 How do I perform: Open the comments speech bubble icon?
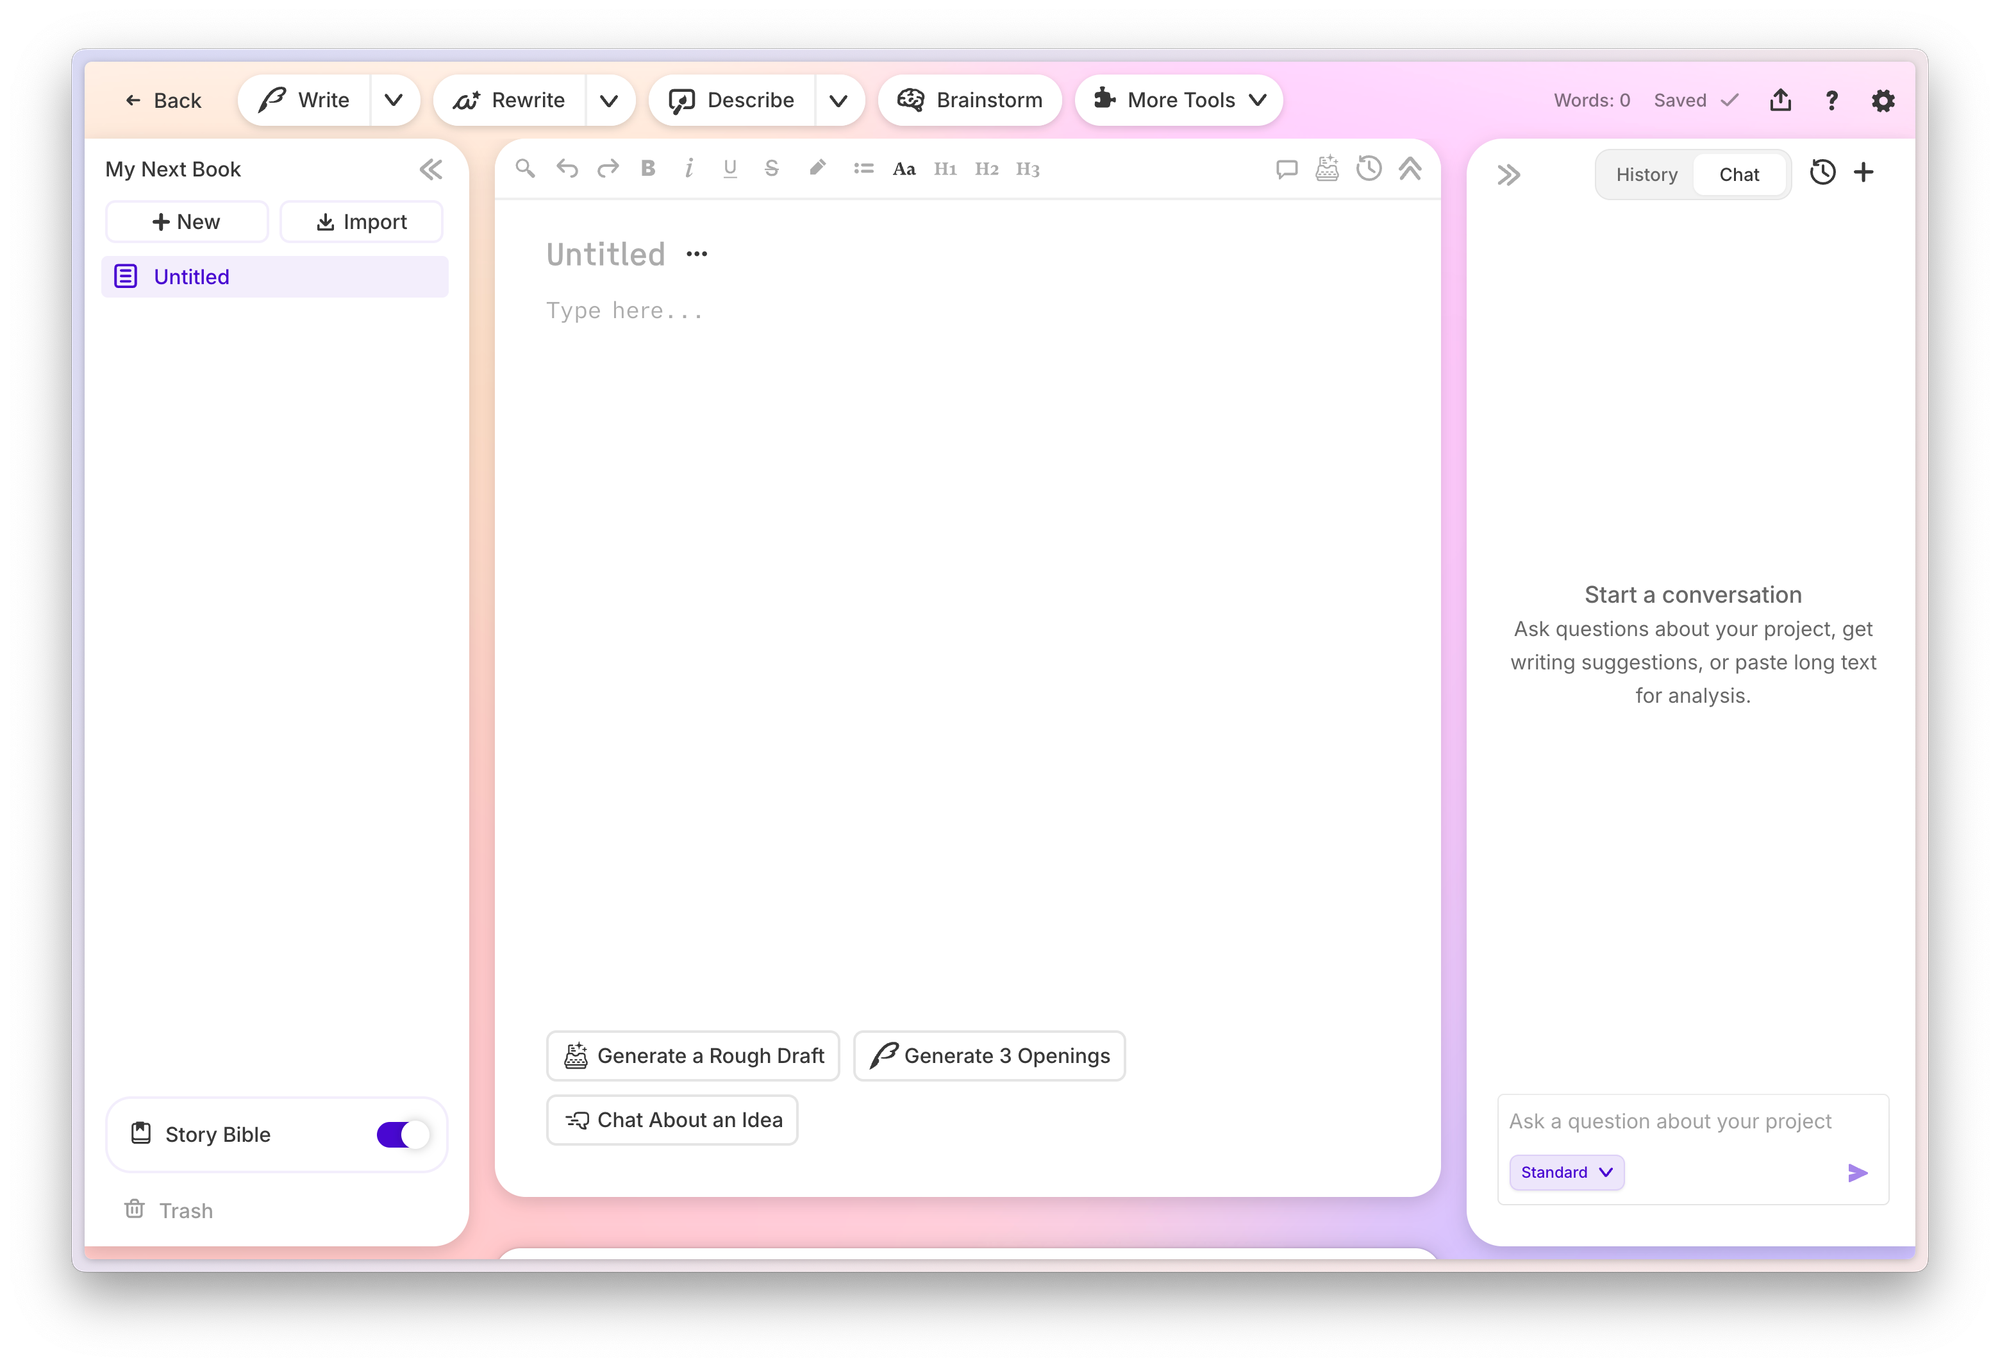point(1286,169)
